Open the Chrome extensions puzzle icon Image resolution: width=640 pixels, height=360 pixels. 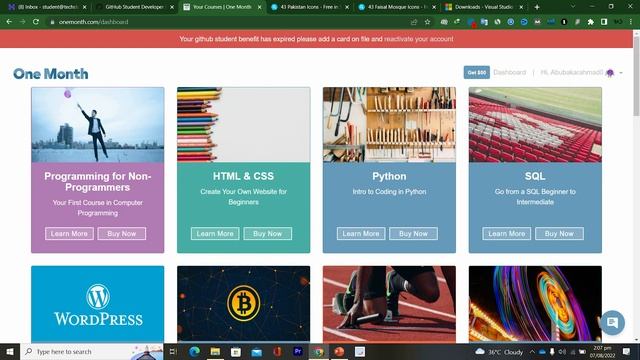pyautogui.click(x=590, y=22)
